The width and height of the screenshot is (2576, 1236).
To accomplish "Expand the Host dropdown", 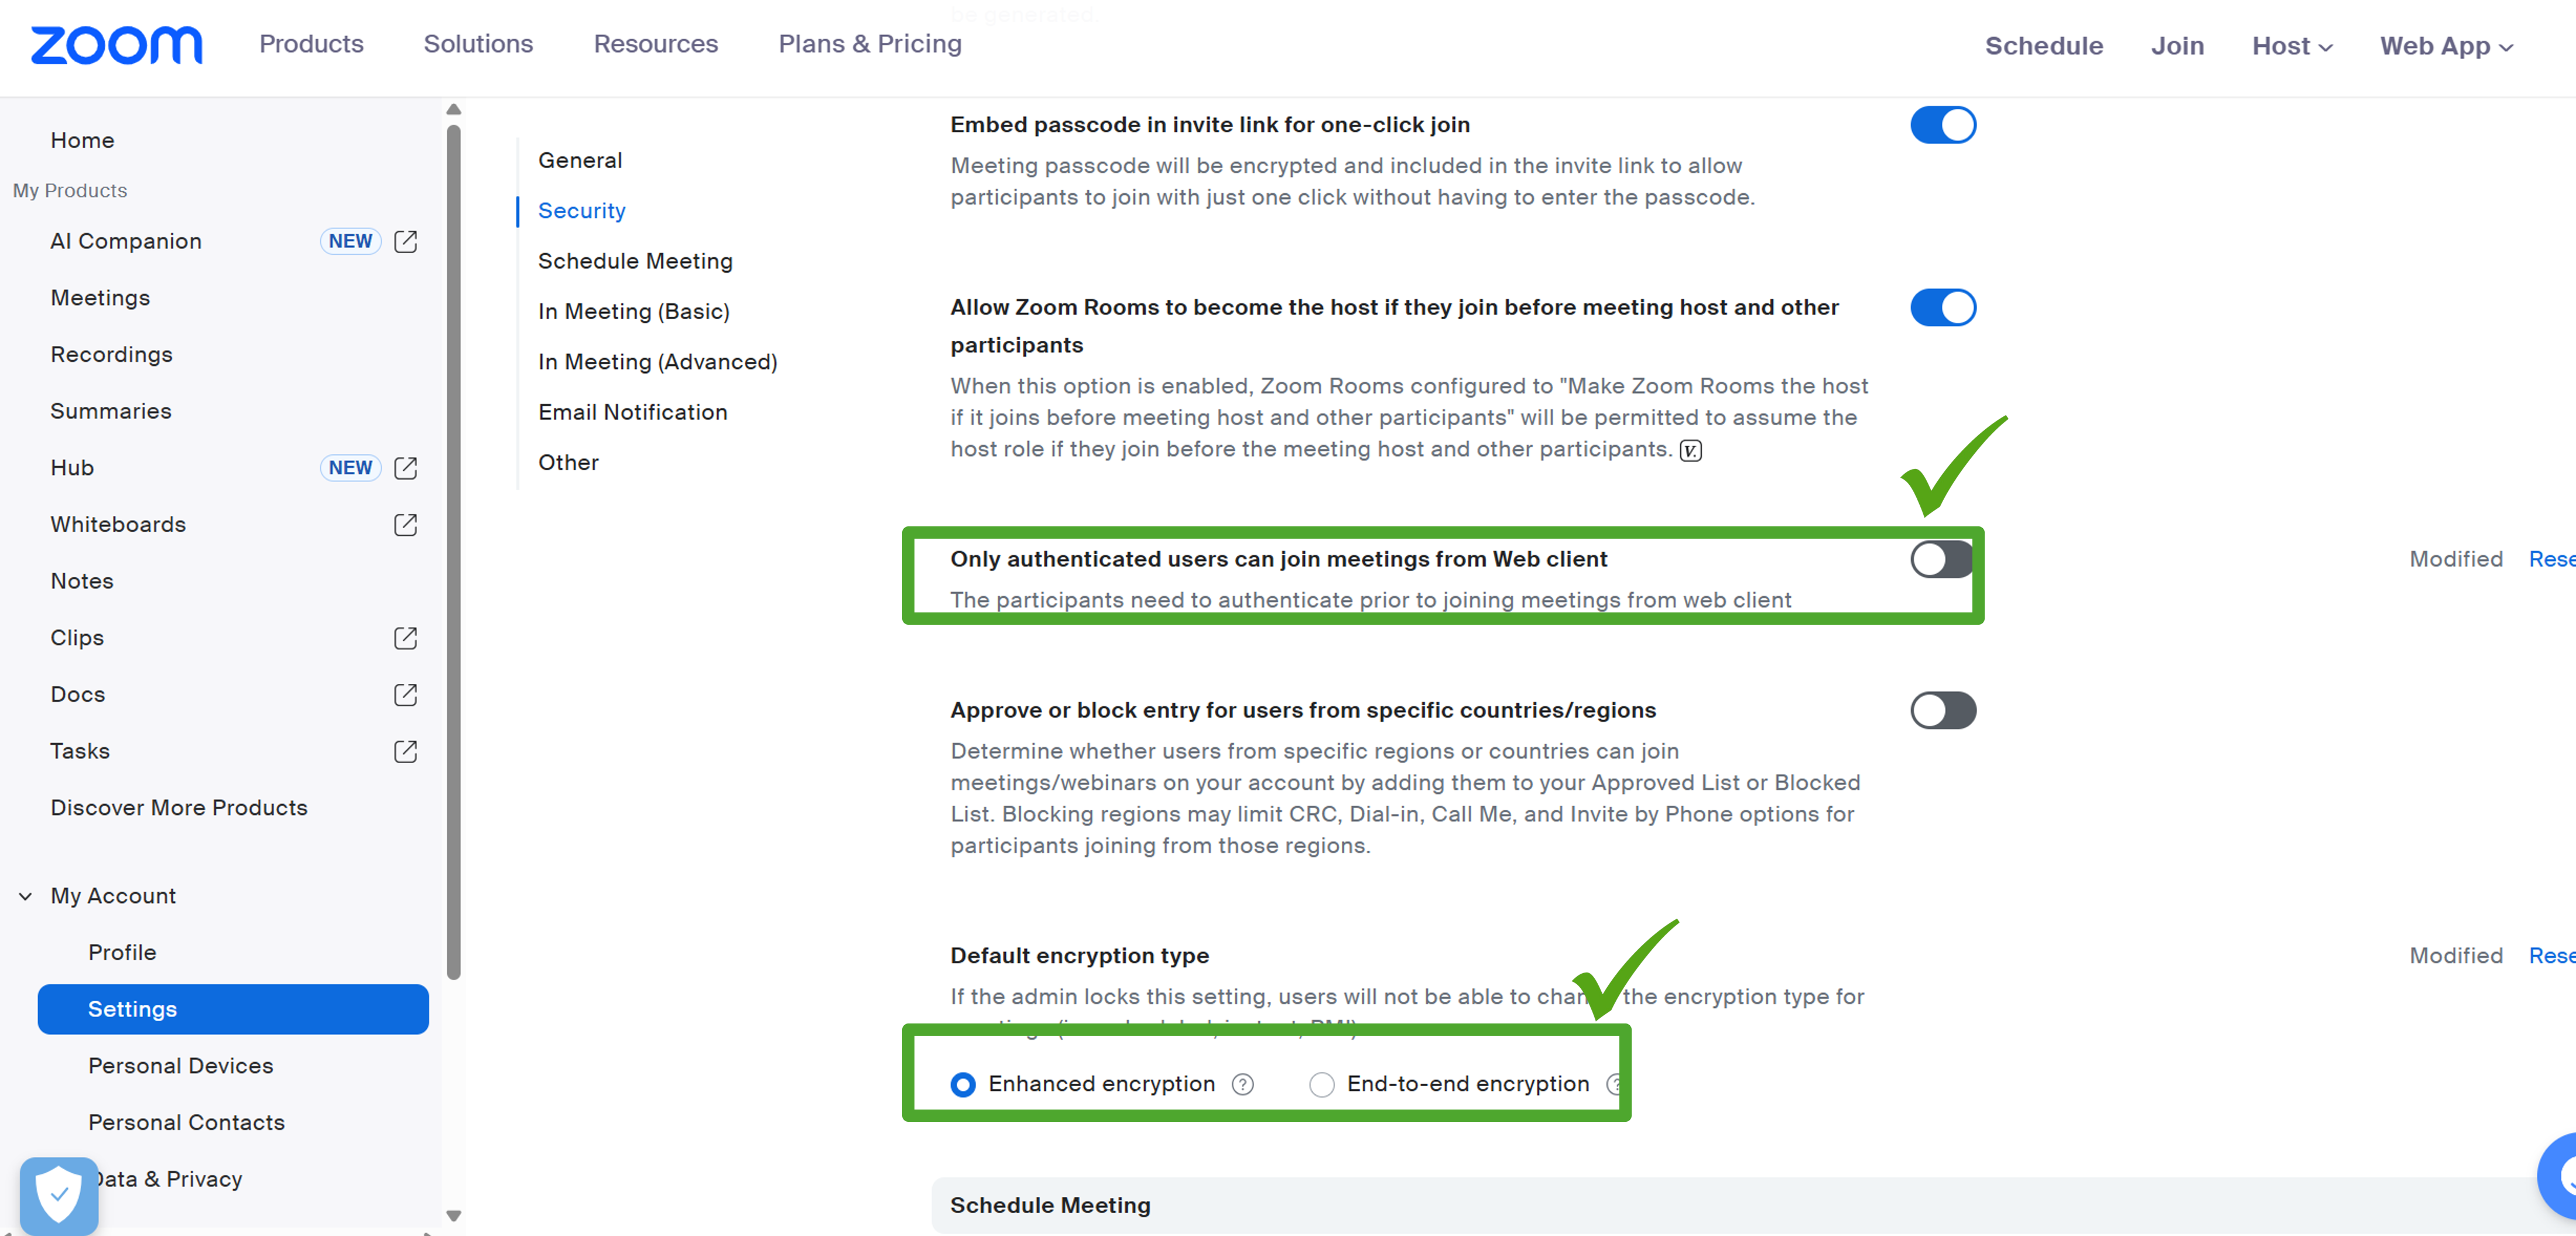I will click(x=2291, y=46).
